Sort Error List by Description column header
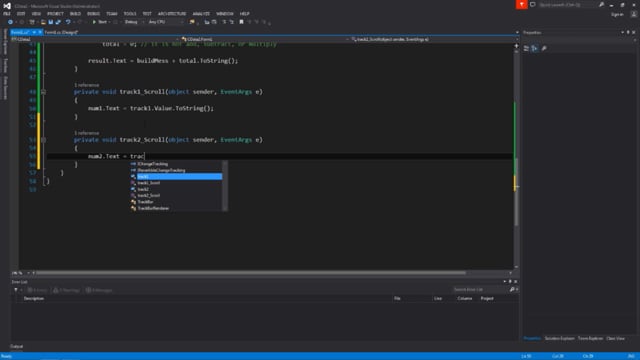 pyautogui.click(x=34, y=299)
